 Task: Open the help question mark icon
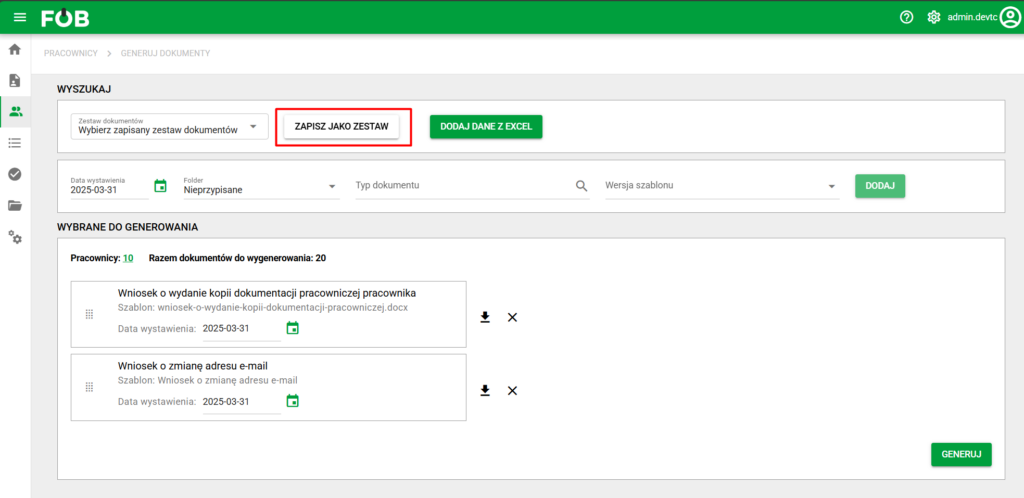[x=906, y=17]
